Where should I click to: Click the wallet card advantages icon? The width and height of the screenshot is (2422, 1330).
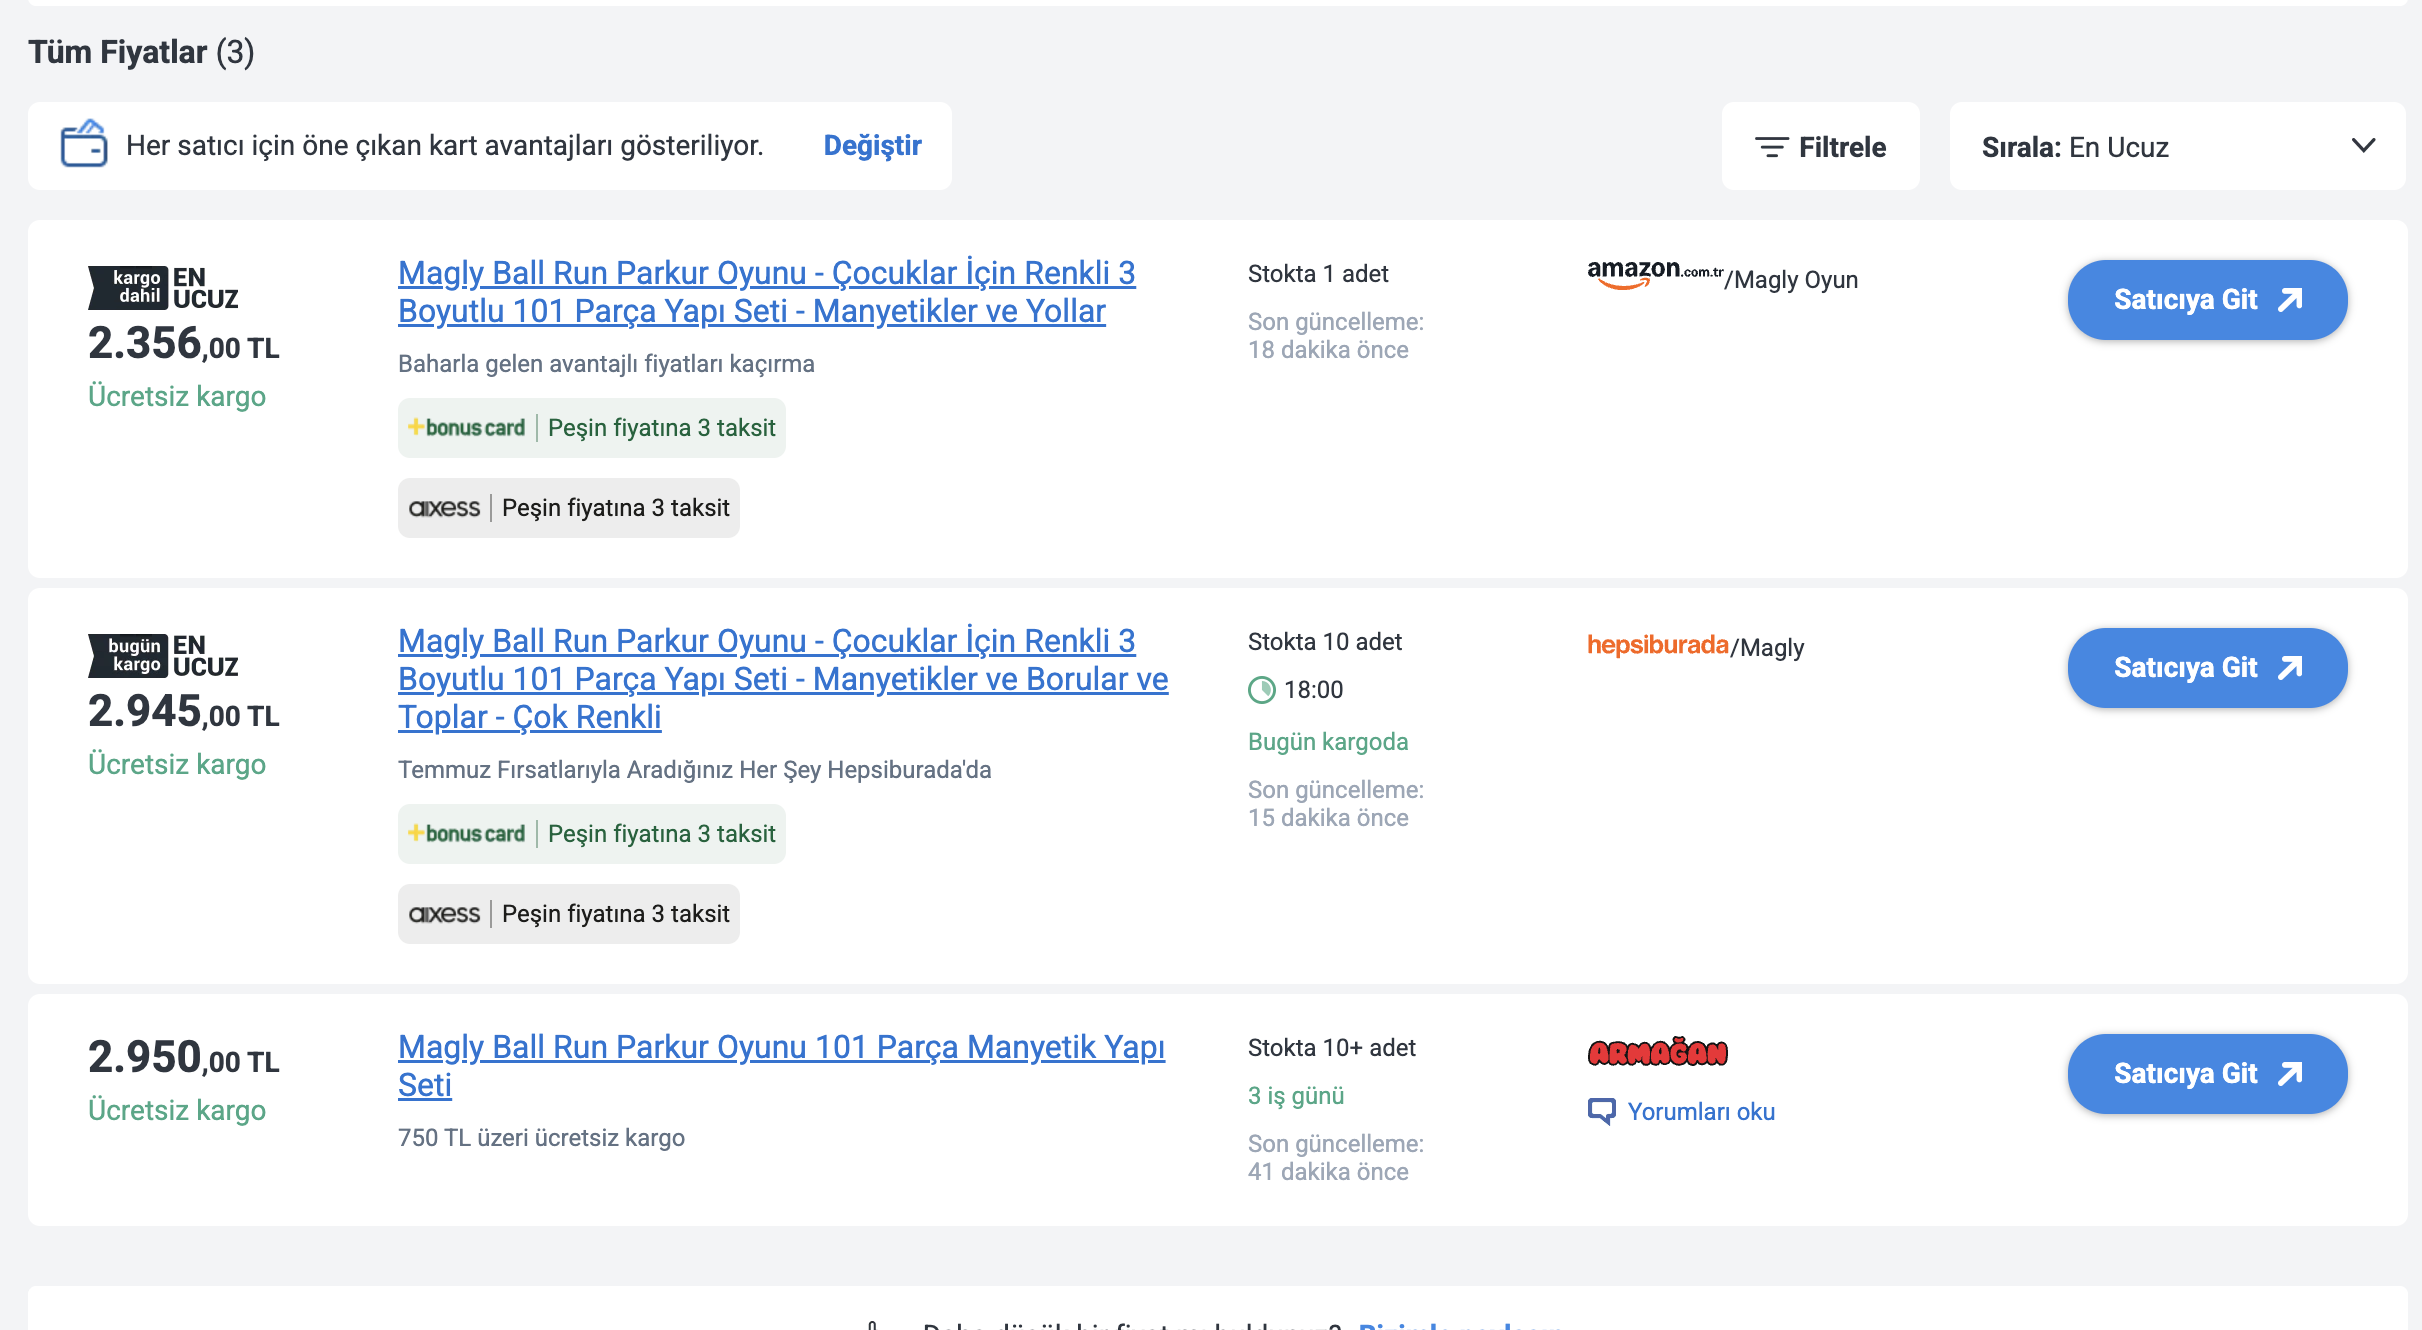tap(84, 144)
